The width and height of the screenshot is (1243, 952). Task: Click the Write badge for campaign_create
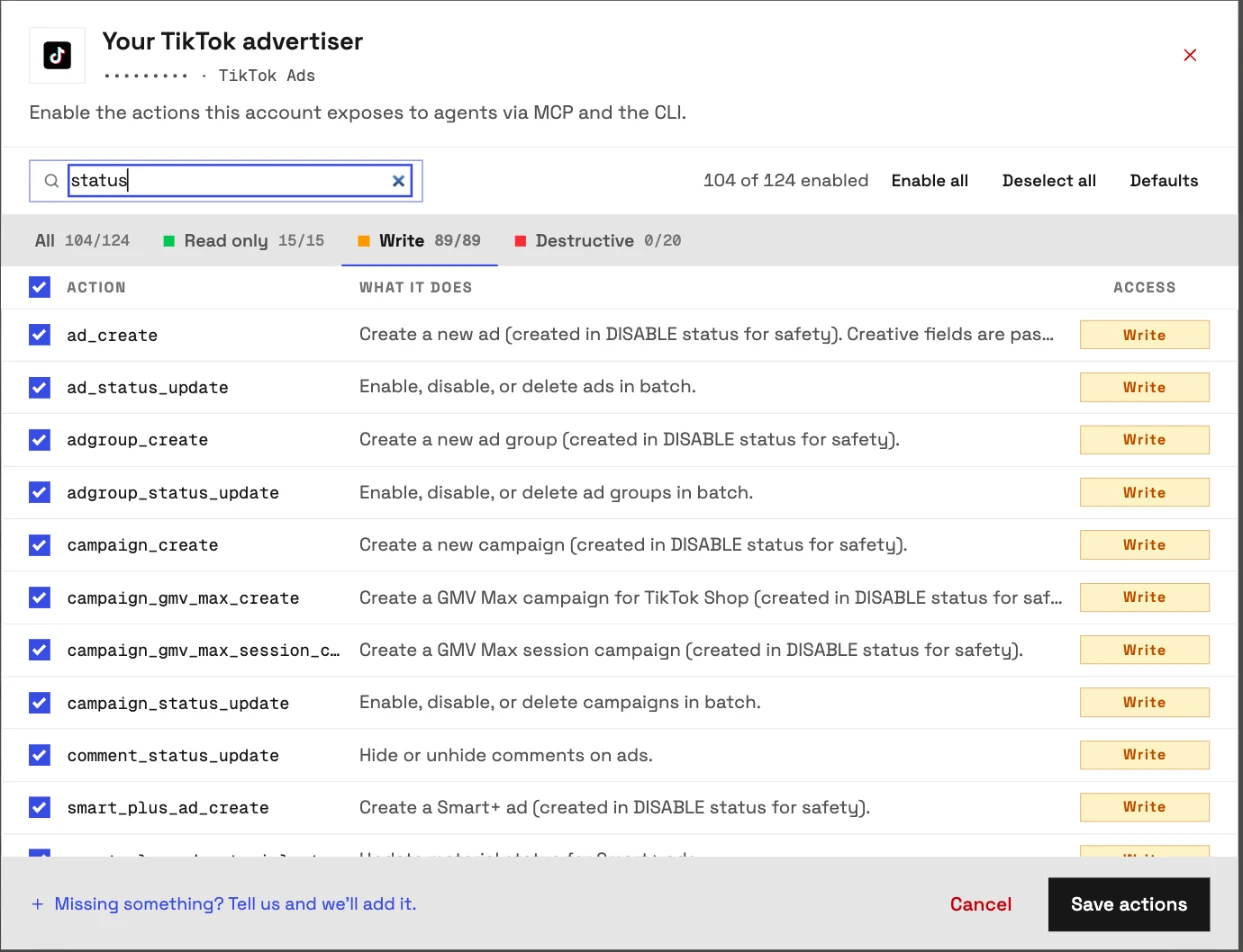click(1144, 545)
